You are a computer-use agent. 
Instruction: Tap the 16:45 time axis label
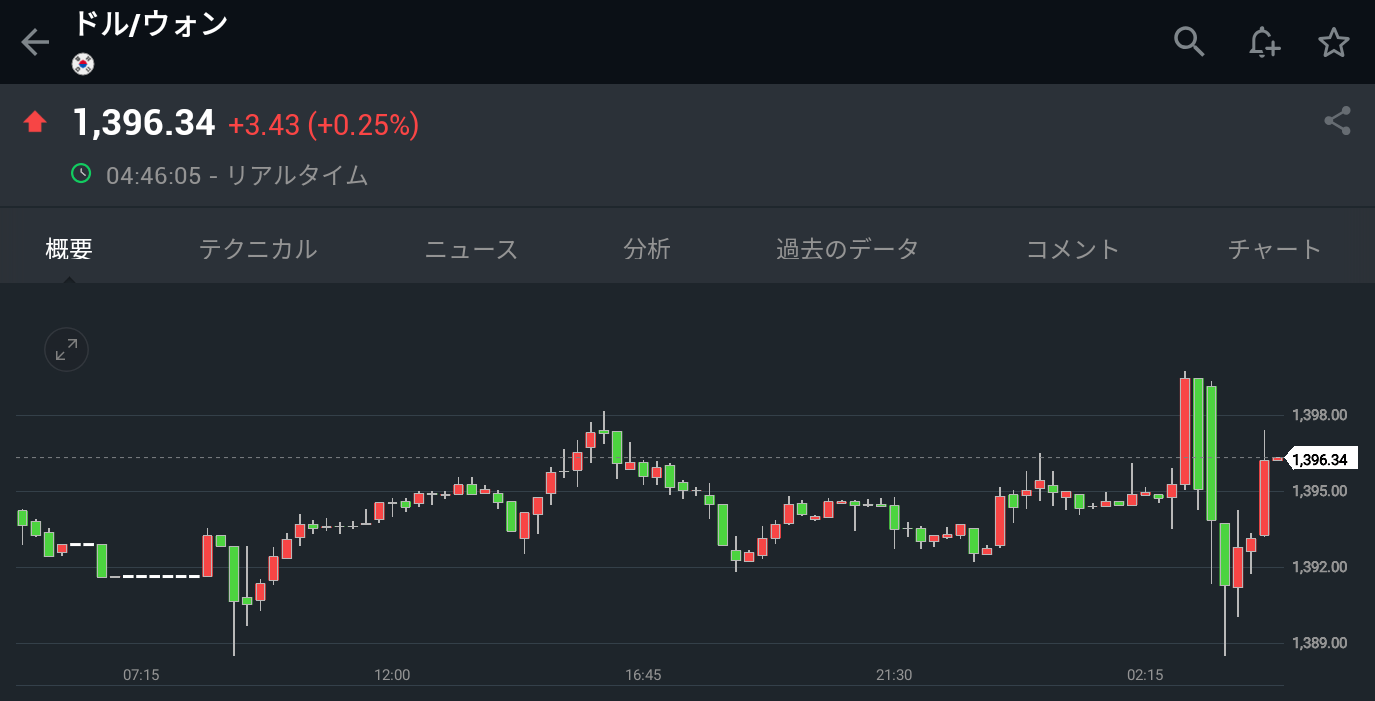[x=643, y=675]
